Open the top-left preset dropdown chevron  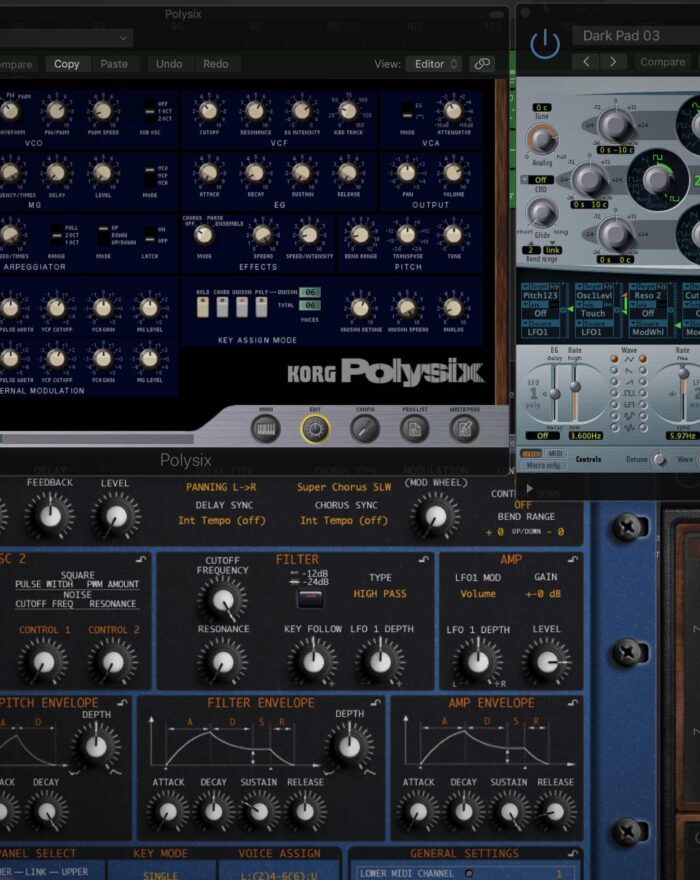123,38
